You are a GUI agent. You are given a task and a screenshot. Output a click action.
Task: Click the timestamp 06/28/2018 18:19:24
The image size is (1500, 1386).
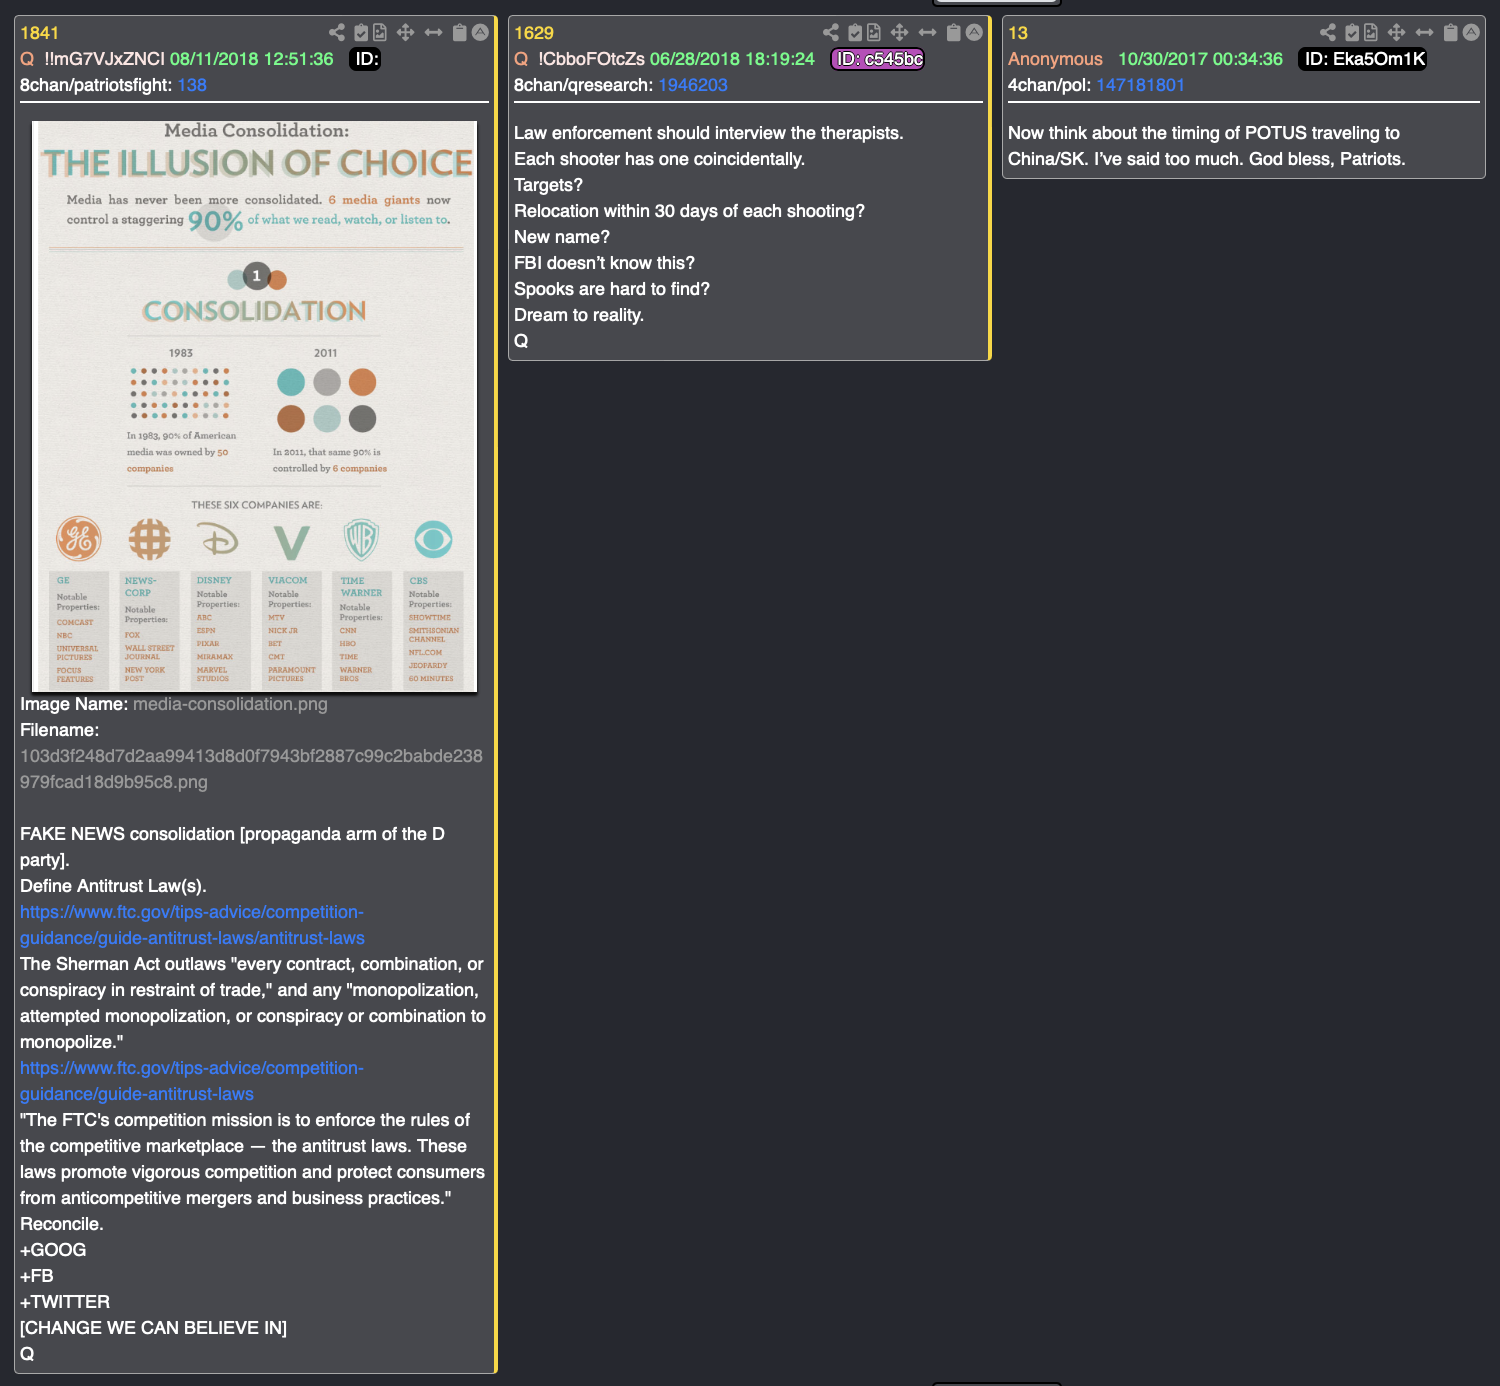(x=732, y=59)
